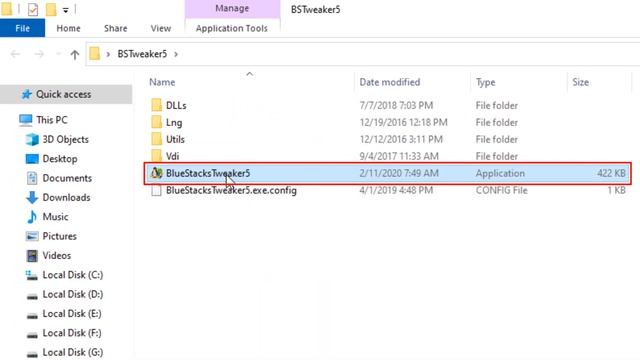
Task: Open Documents in the sidebar
Action: click(x=67, y=178)
